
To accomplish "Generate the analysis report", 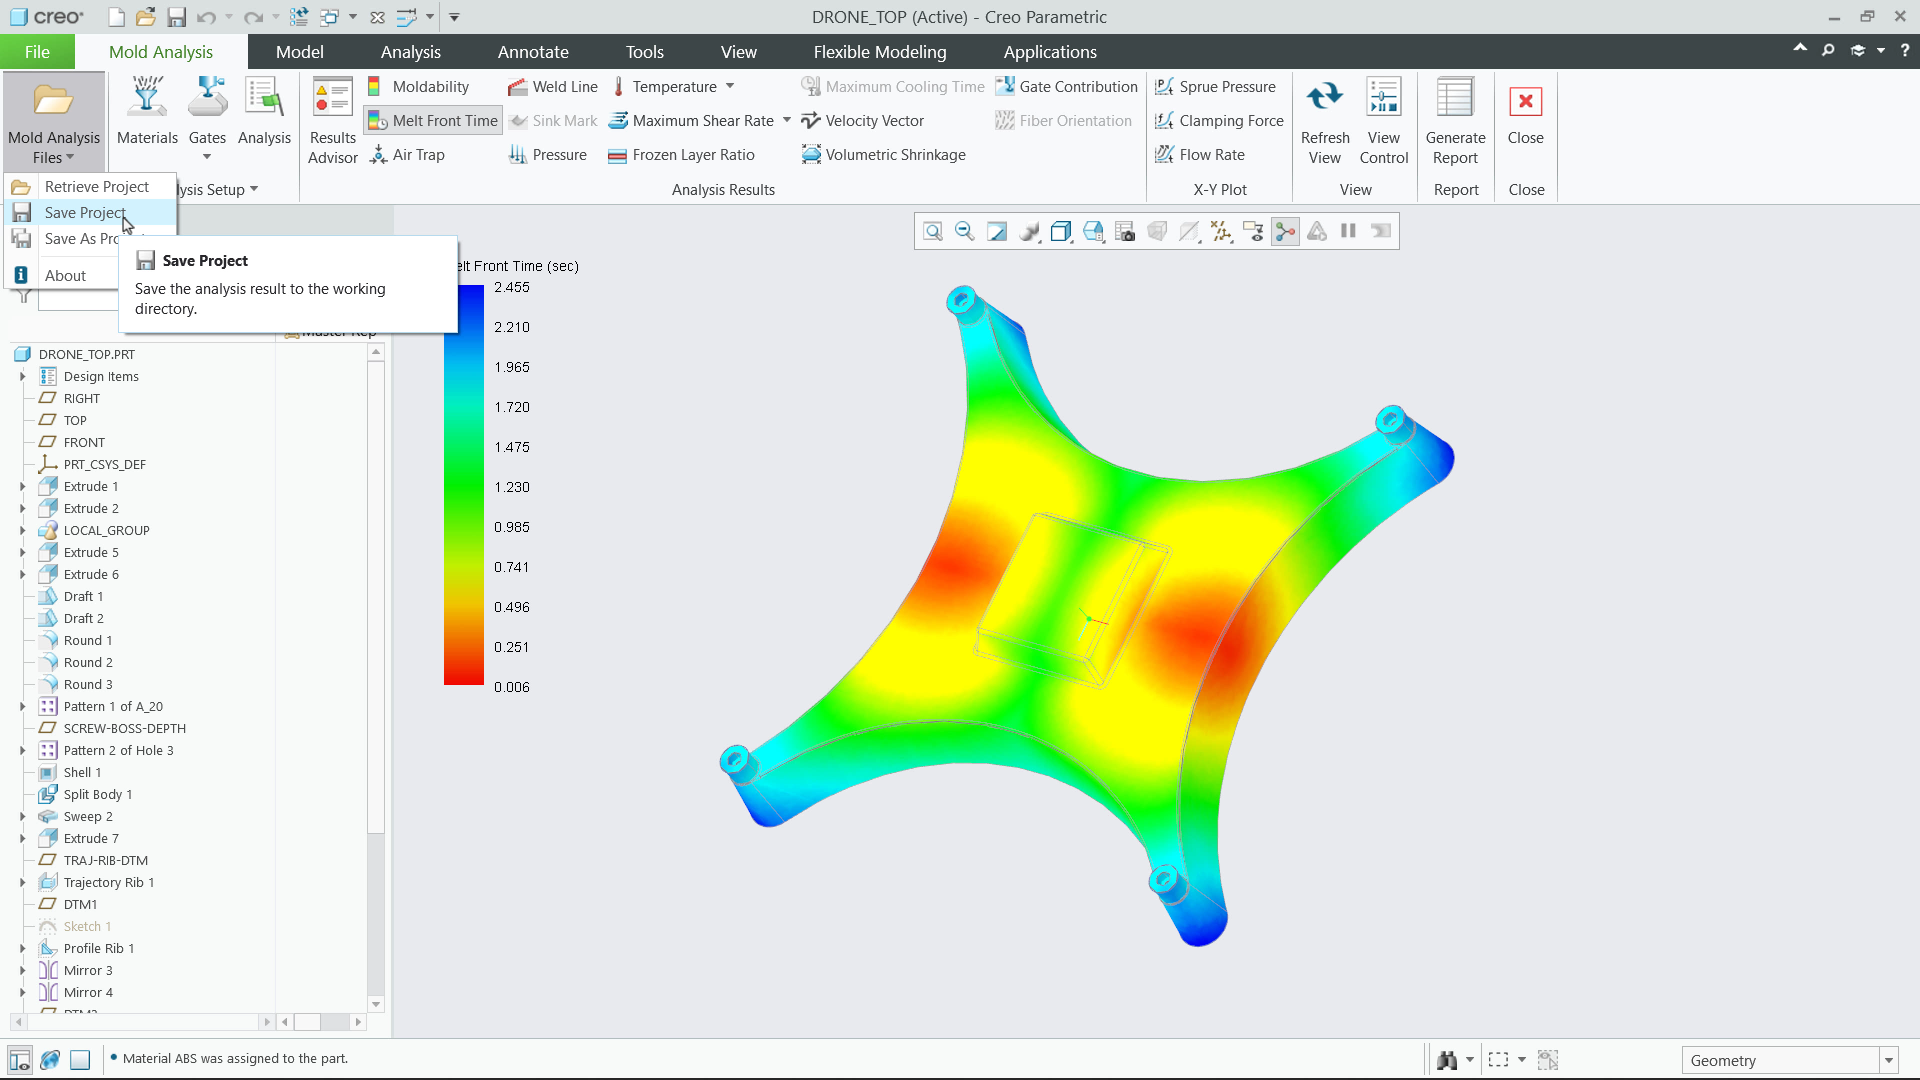I will click(1455, 120).
